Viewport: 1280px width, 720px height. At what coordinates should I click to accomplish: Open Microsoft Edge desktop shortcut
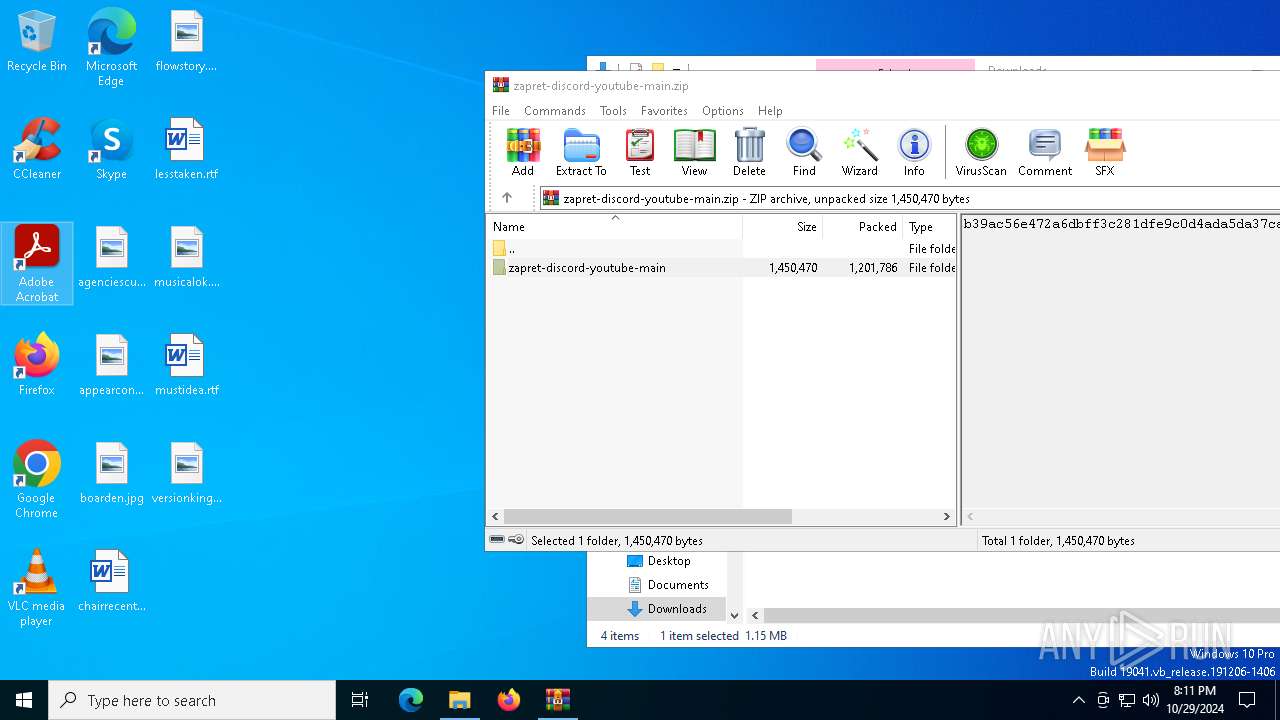click(111, 48)
